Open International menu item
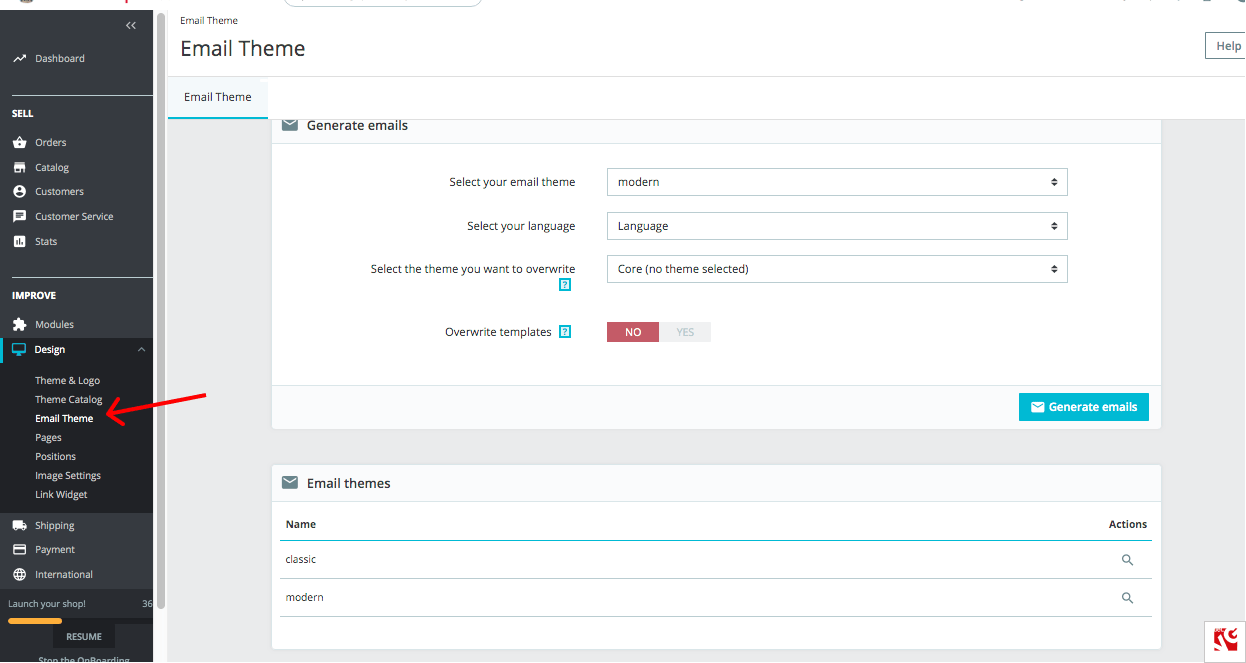Viewport: 1246px width, 663px height. tap(64, 575)
